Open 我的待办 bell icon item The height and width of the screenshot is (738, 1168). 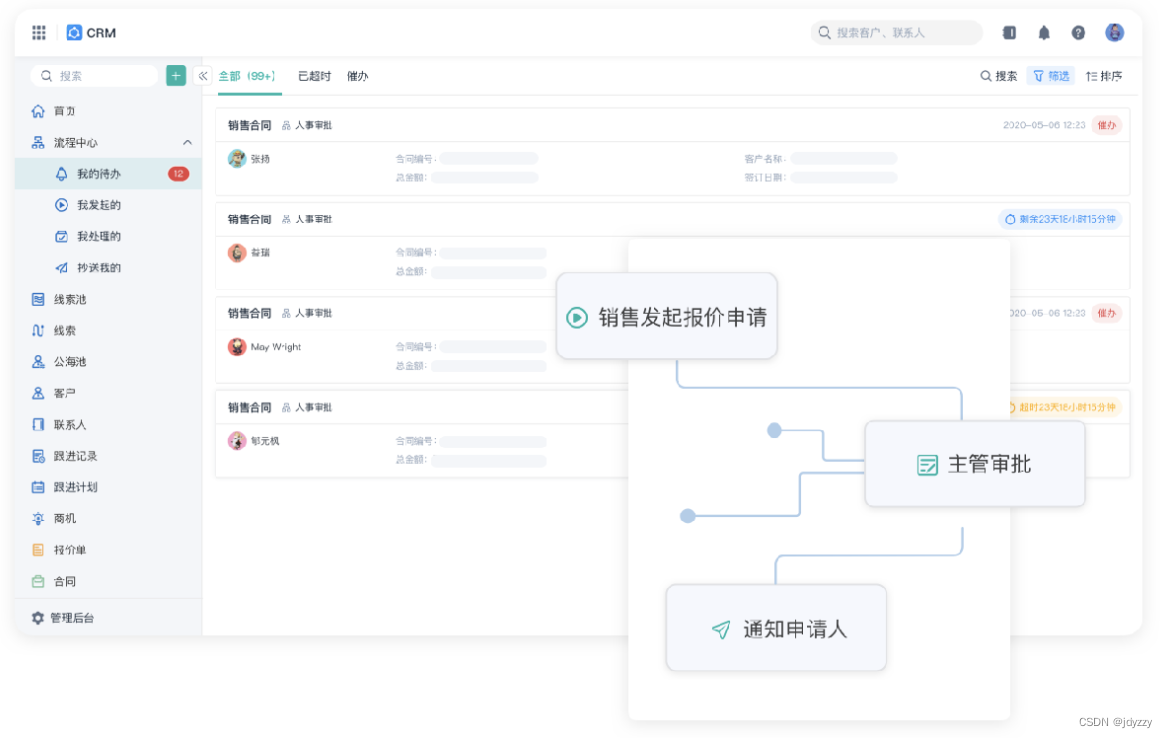click(62, 174)
